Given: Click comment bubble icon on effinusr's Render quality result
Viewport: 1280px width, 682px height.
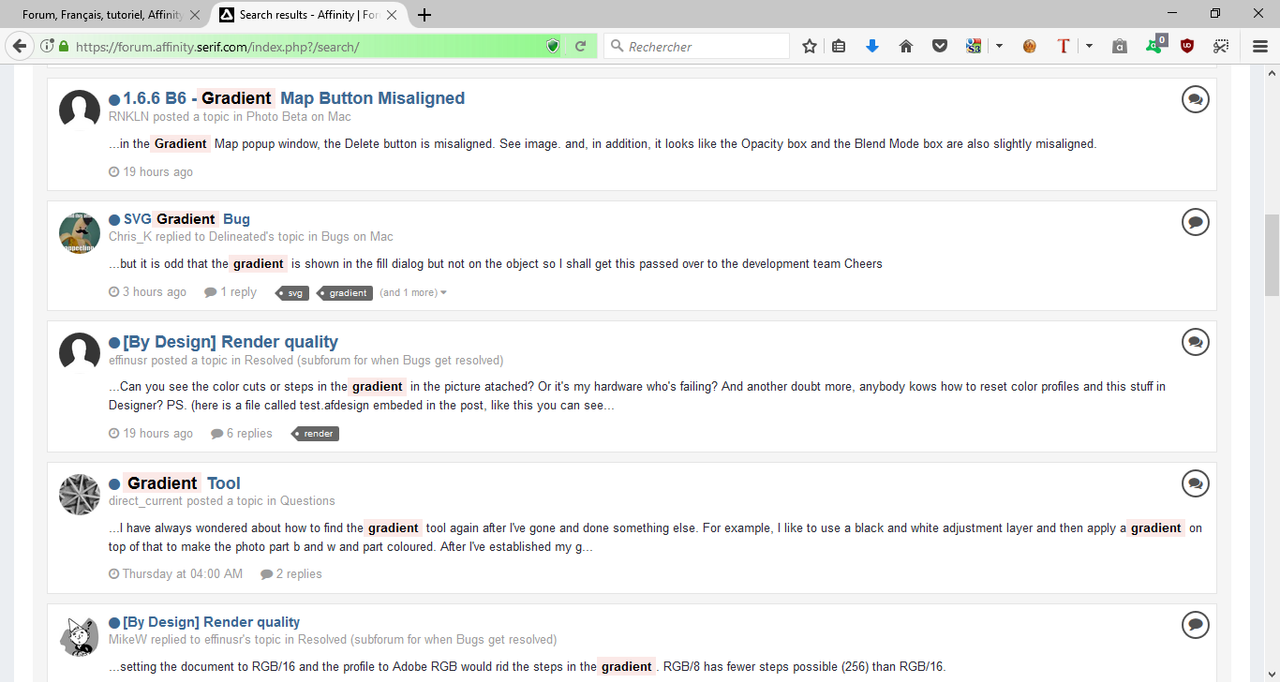Looking at the screenshot, I should click(1195, 342).
